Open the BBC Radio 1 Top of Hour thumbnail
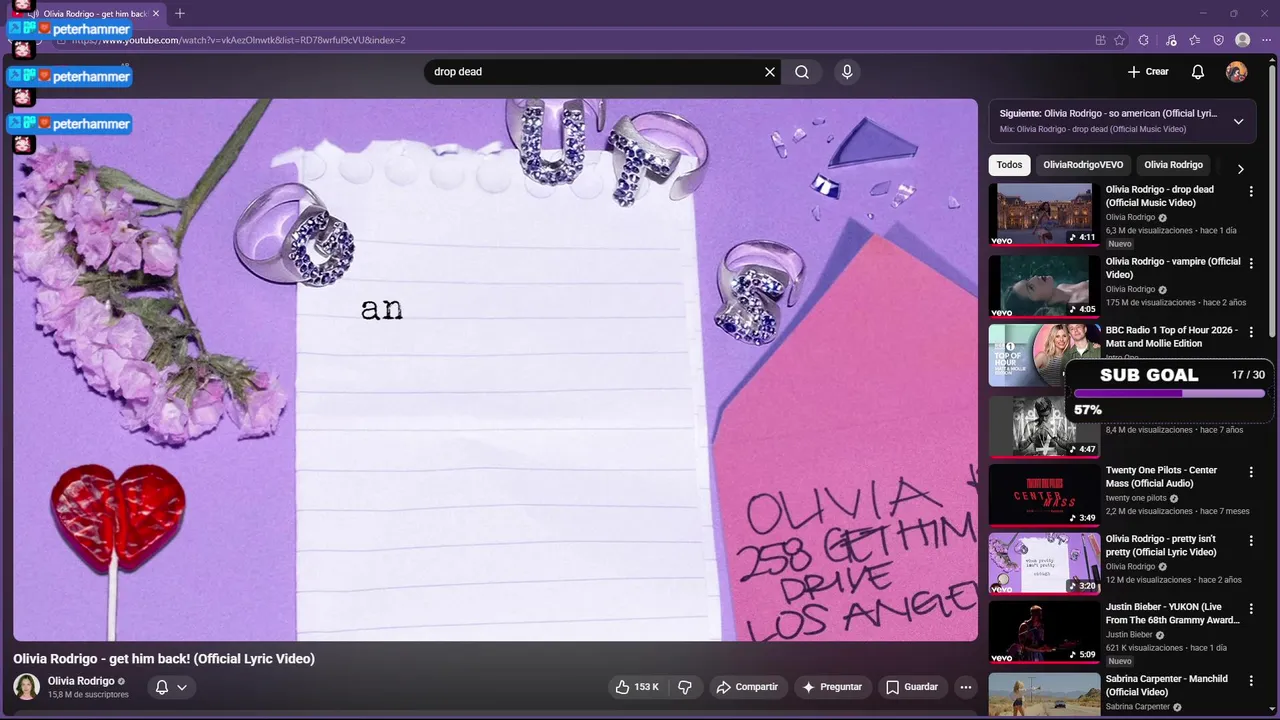The width and height of the screenshot is (1280, 720). (x=1028, y=355)
